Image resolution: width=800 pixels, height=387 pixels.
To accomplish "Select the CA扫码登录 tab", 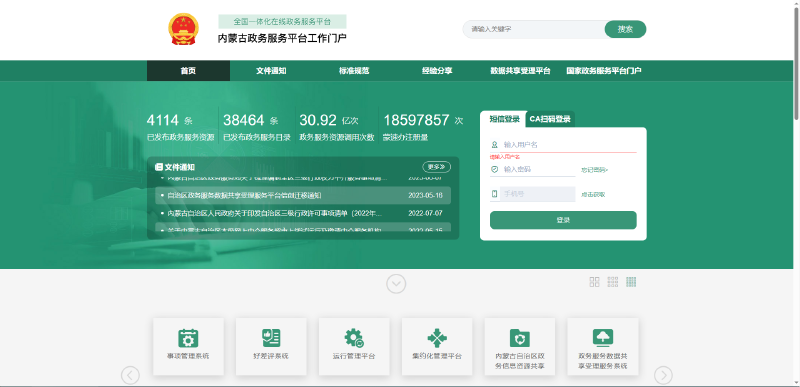I will [x=550, y=119].
